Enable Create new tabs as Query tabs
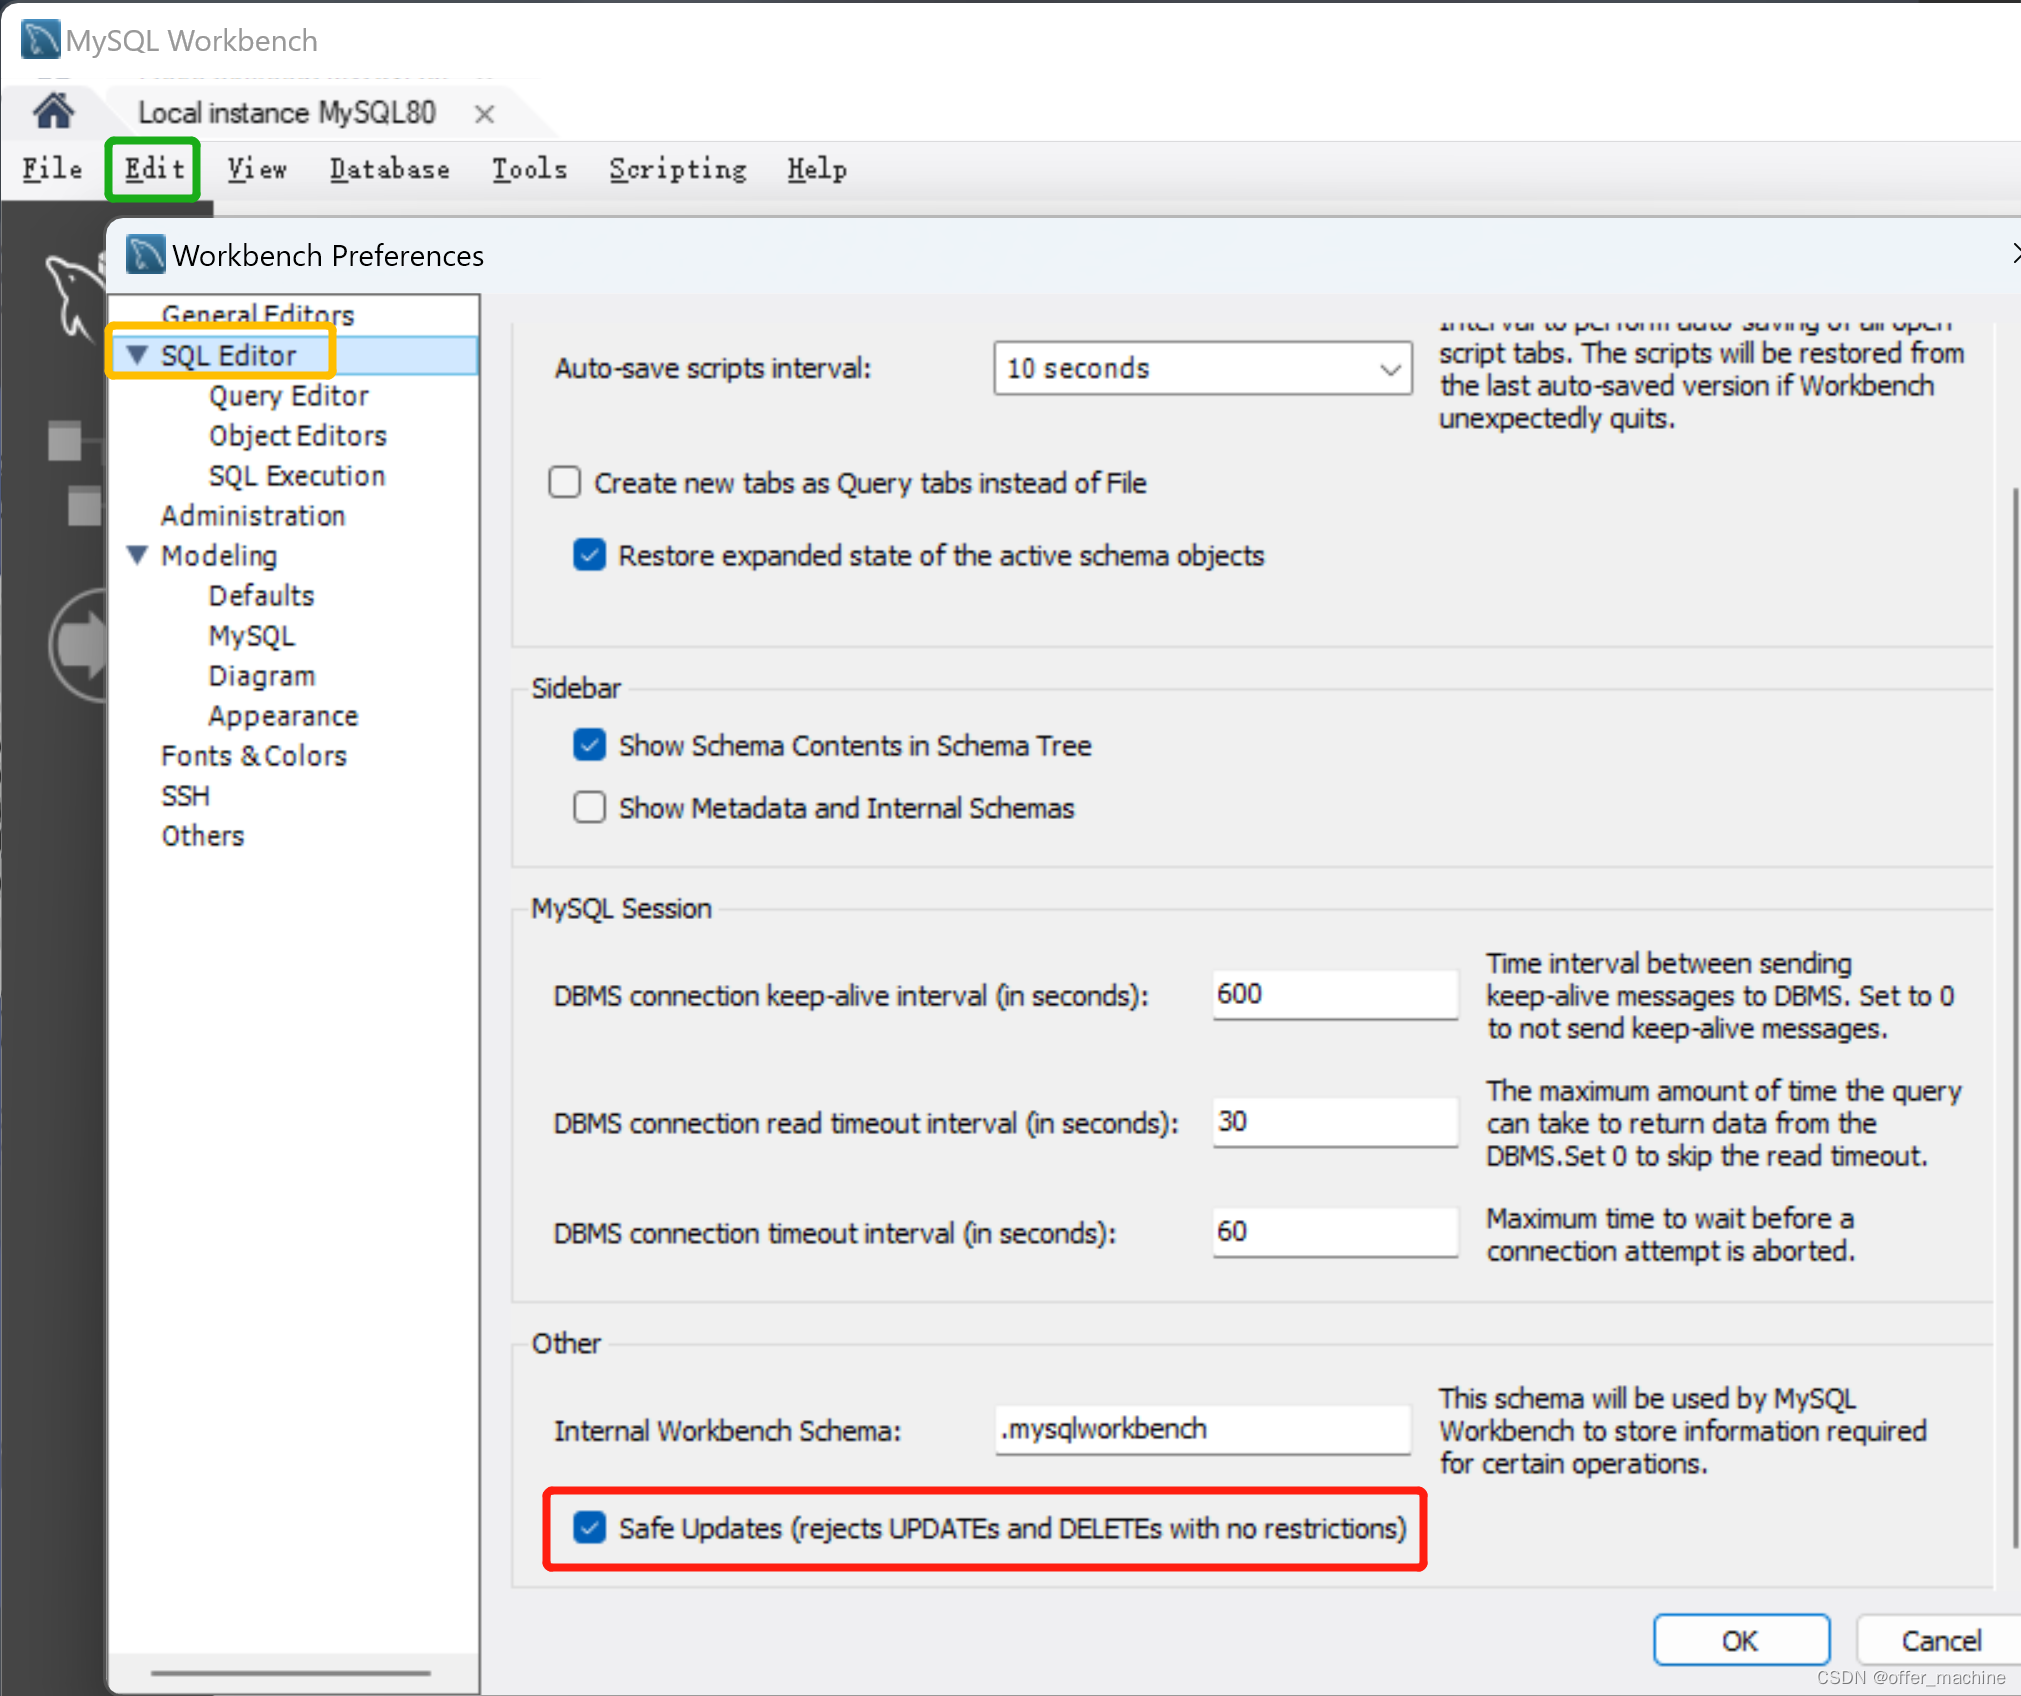This screenshot has height=1696, width=2021. tap(565, 482)
